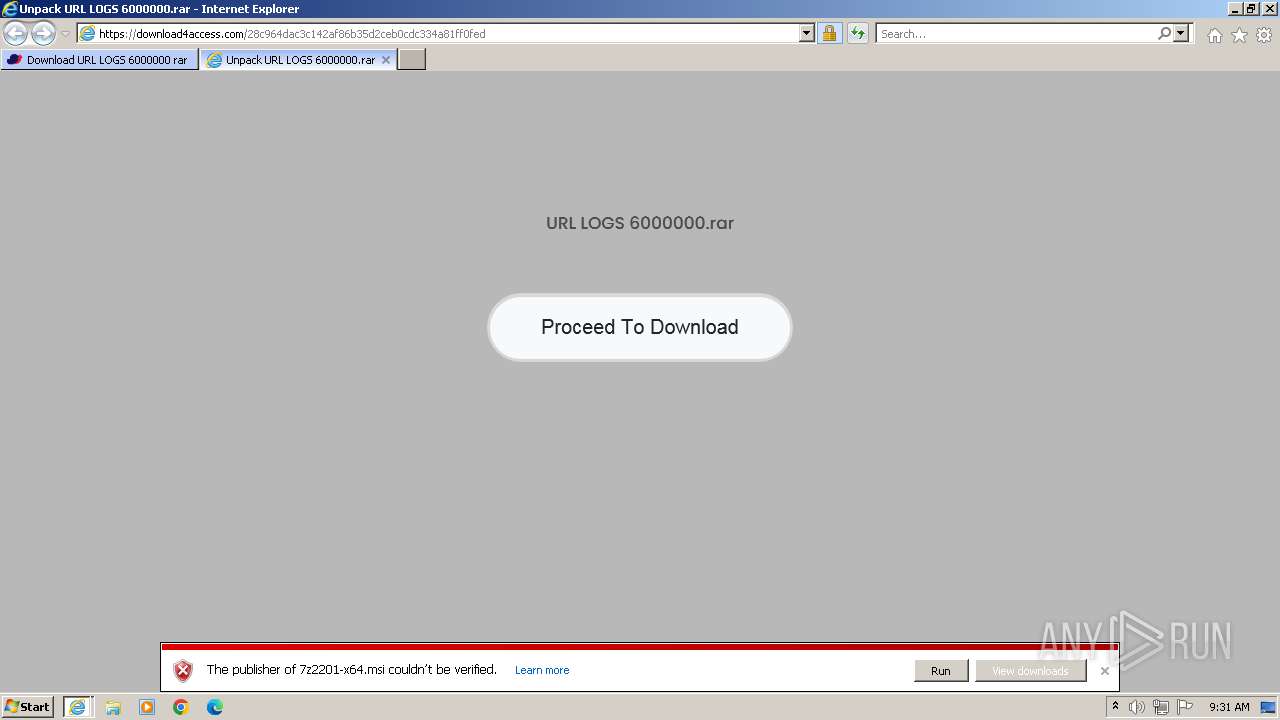Viewport: 1280px width, 720px height.
Task: Launch media player taskbar icon
Action: (x=147, y=707)
